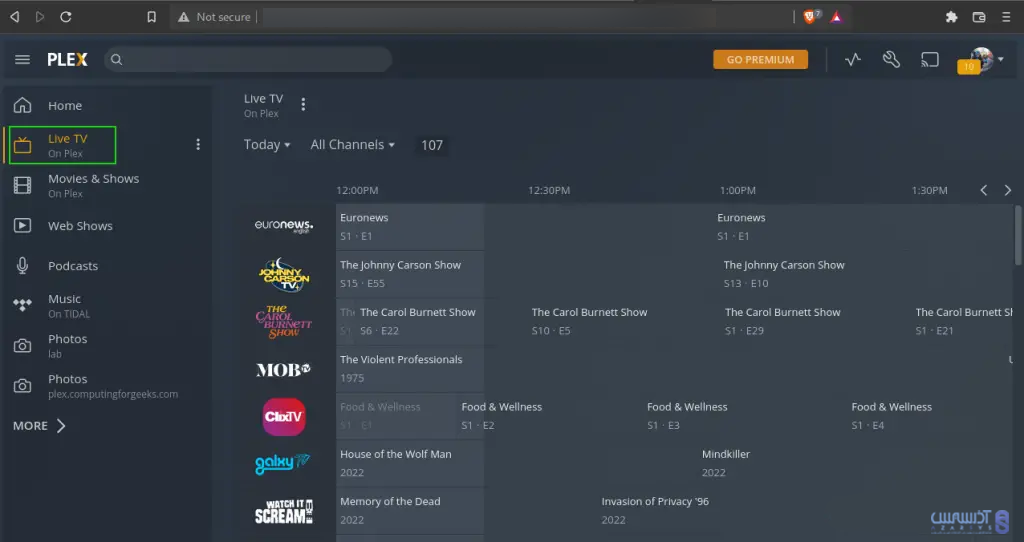Click the Plex logo
1024x542 pixels.
(x=67, y=59)
